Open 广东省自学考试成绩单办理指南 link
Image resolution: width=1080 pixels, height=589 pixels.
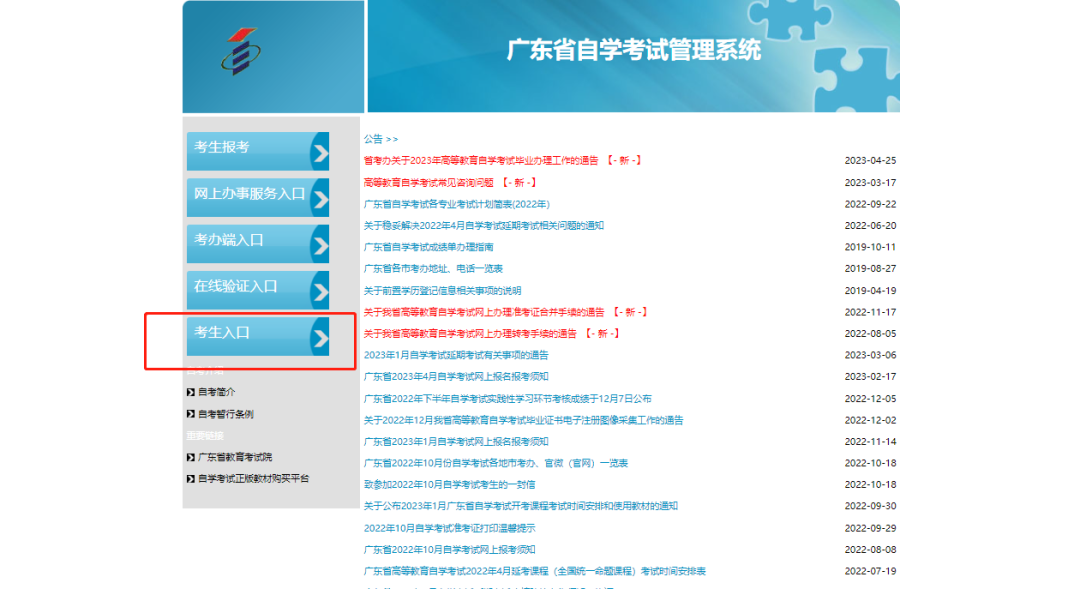[x=428, y=247]
